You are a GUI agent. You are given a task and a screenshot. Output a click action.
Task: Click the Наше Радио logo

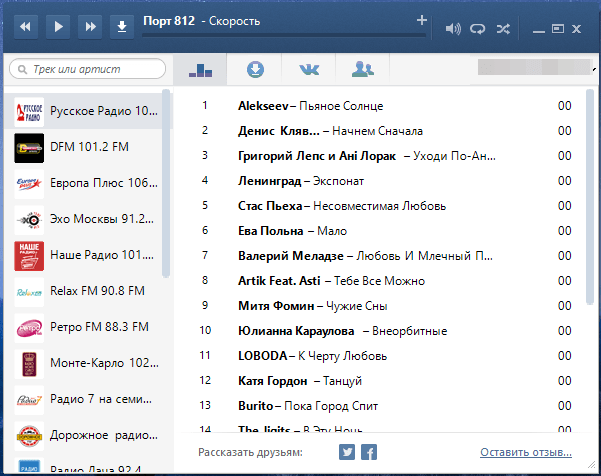(x=29, y=256)
